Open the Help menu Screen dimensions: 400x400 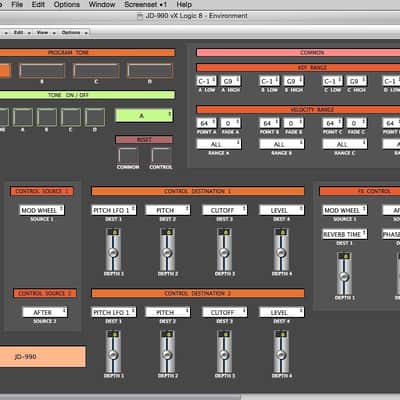184,5
